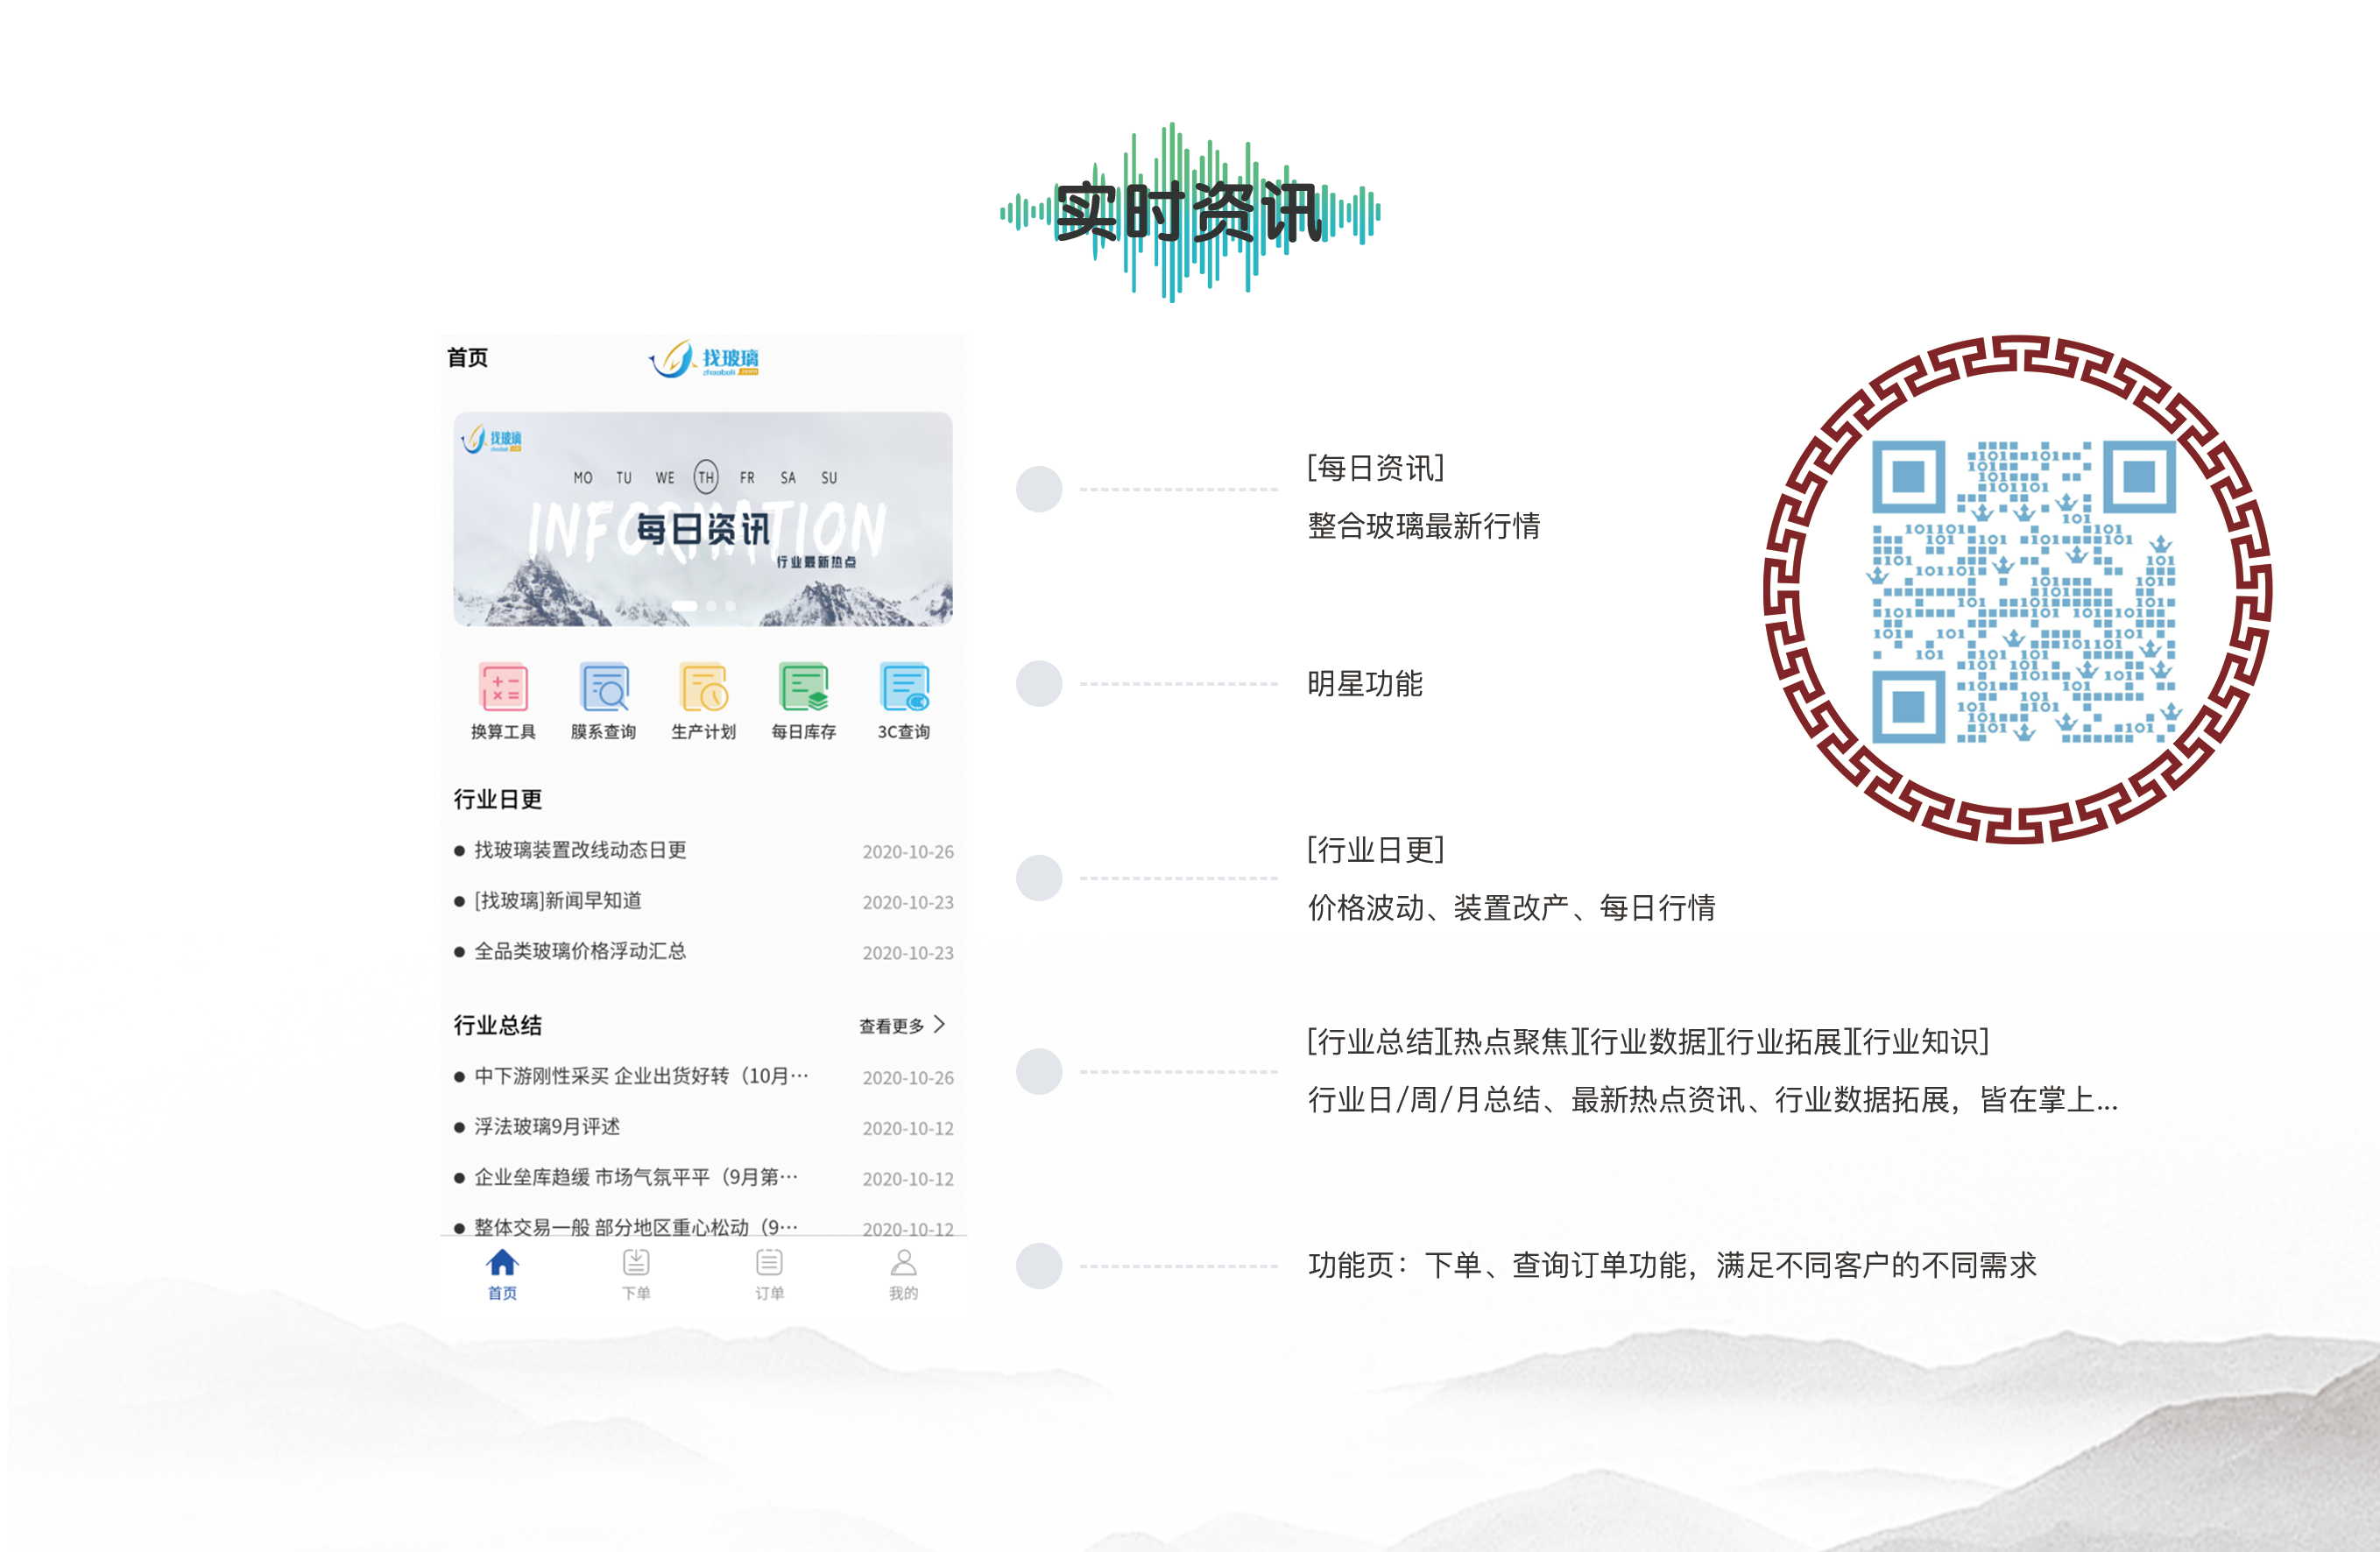Viewport: 2380px width, 1552px height.
Task: Open the 每日资讯 banner image
Action: [703, 519]
